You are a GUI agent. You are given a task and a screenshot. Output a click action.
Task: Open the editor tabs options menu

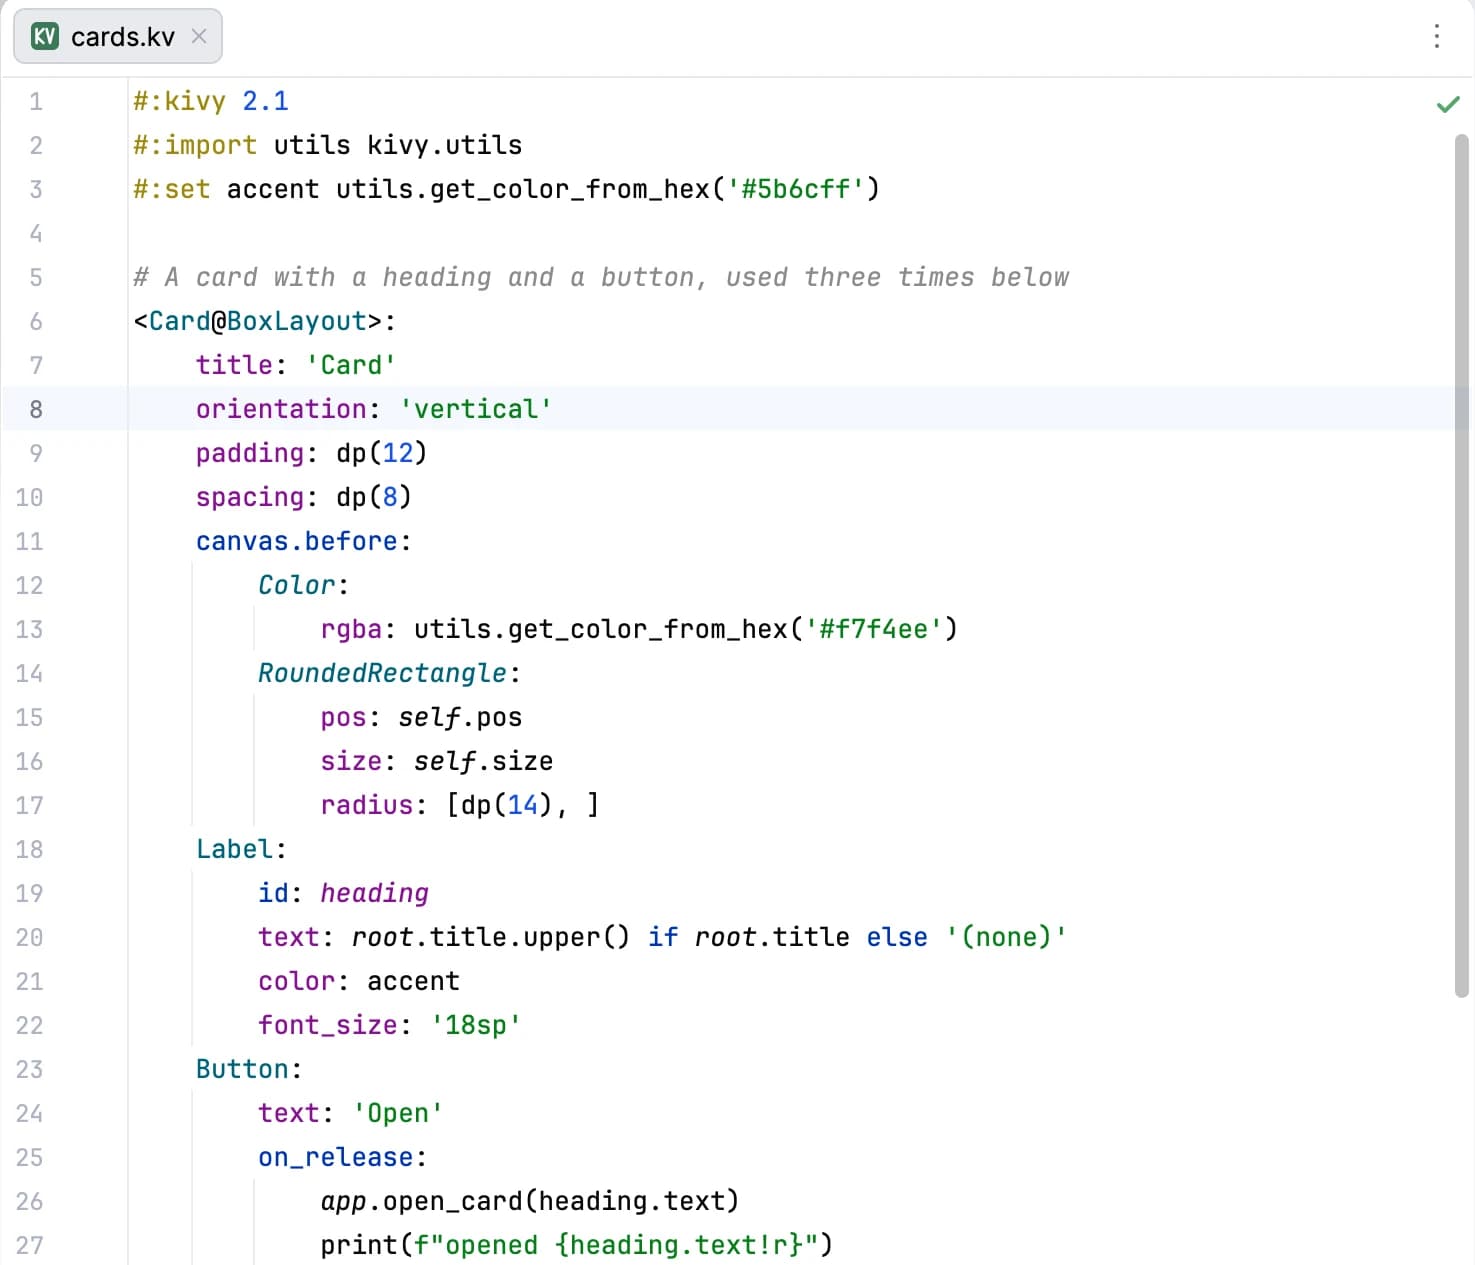(1436, 36)
